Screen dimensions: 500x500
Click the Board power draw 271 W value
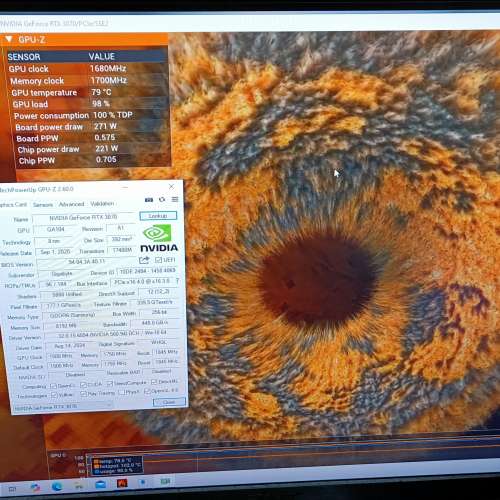[105, 126]
